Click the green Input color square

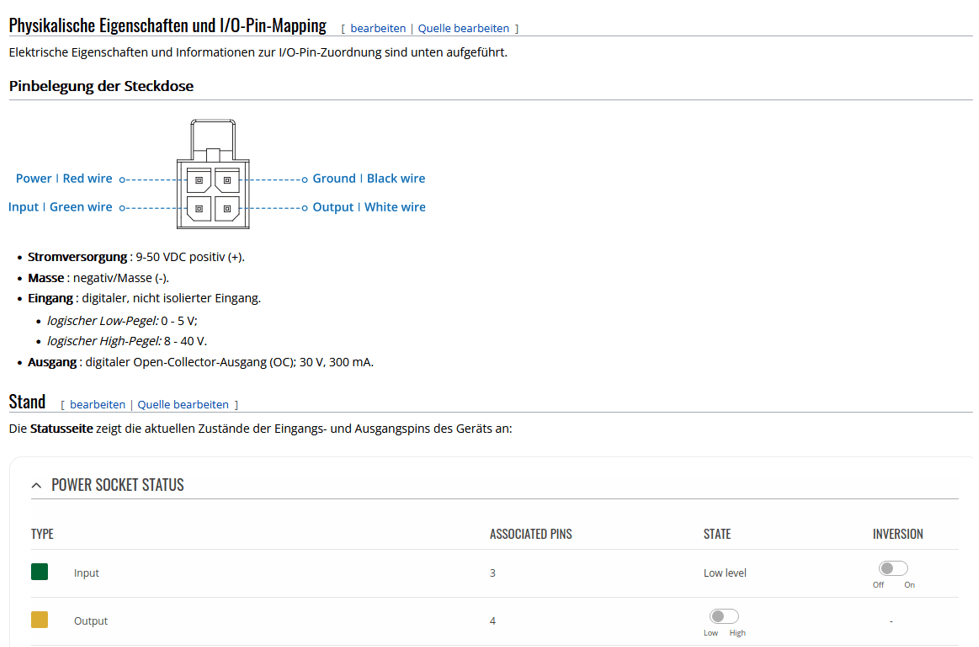[40, 573]
